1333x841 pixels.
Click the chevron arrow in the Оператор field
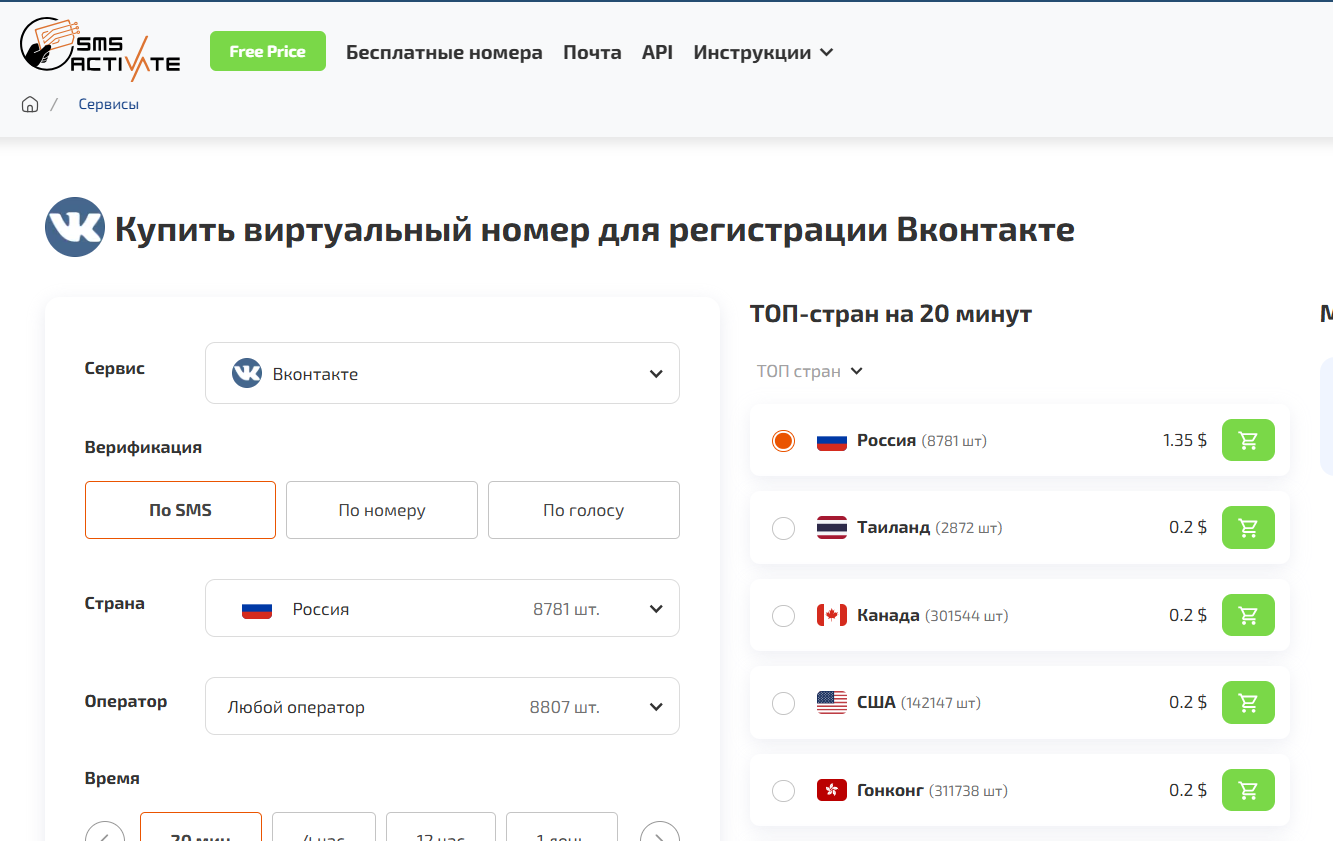[x=656, y=707]
